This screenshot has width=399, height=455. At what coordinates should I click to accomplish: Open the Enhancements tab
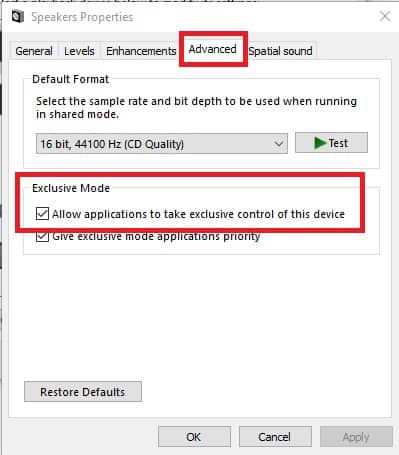(x=141, y=51)
